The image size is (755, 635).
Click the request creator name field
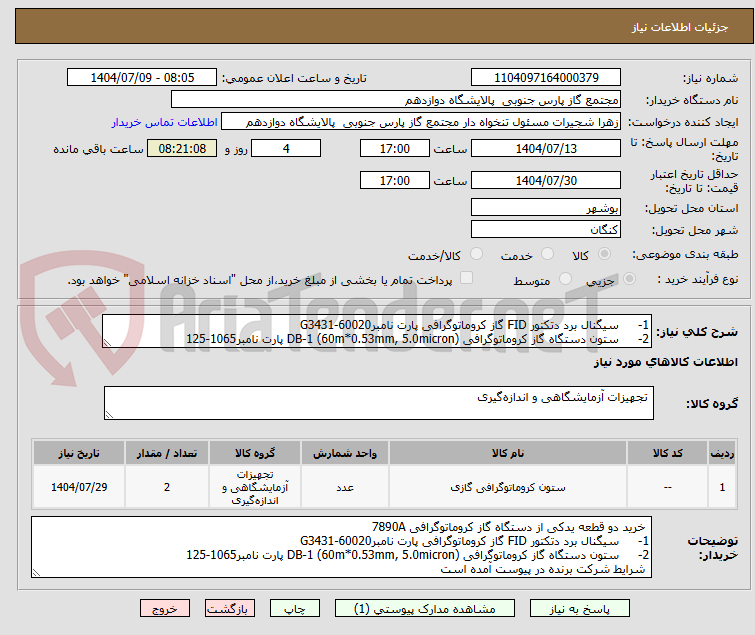click(421, 122)
